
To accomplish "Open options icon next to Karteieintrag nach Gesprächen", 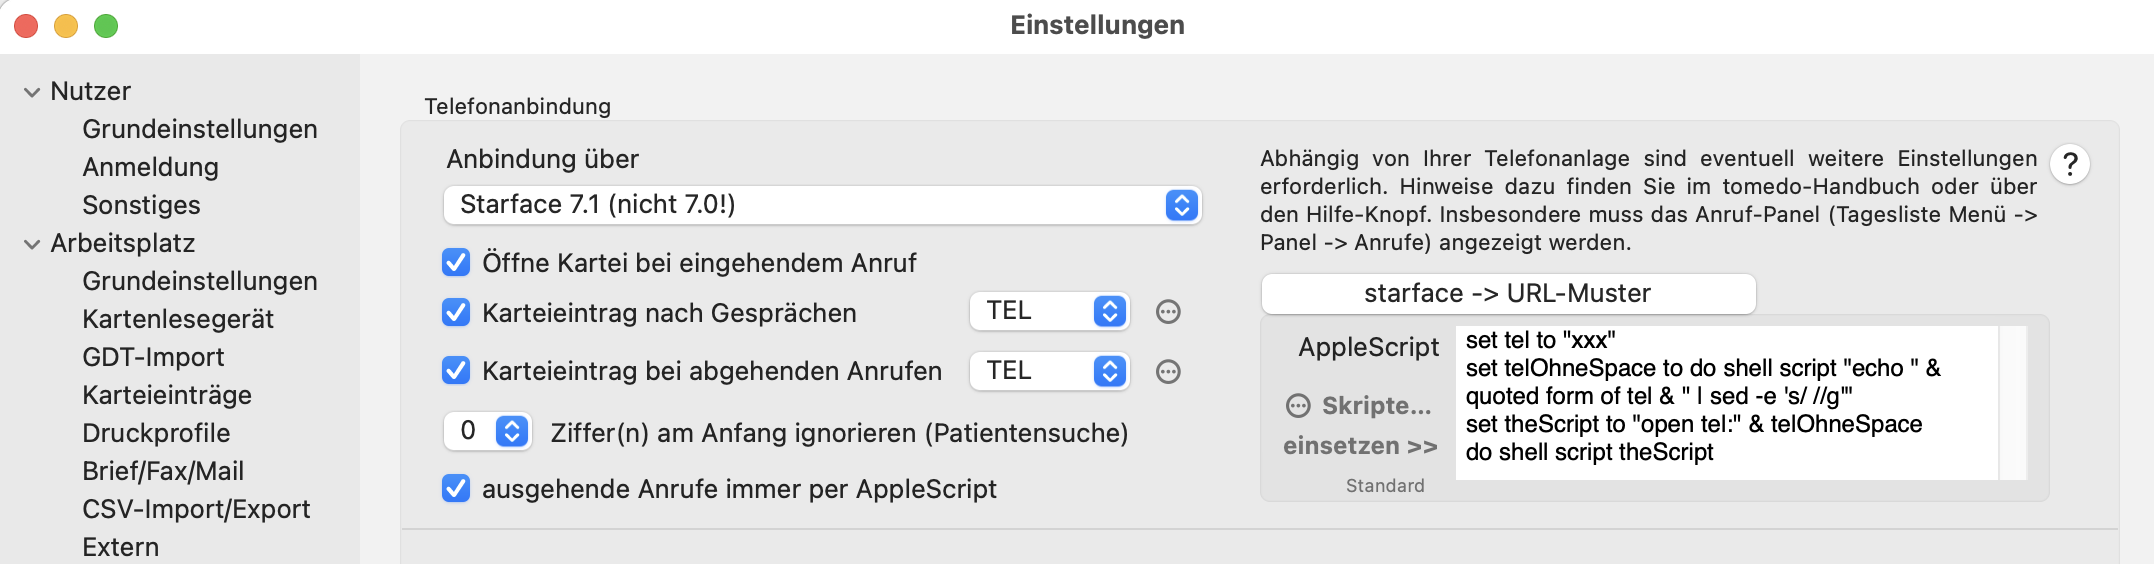I will 1168,312.
